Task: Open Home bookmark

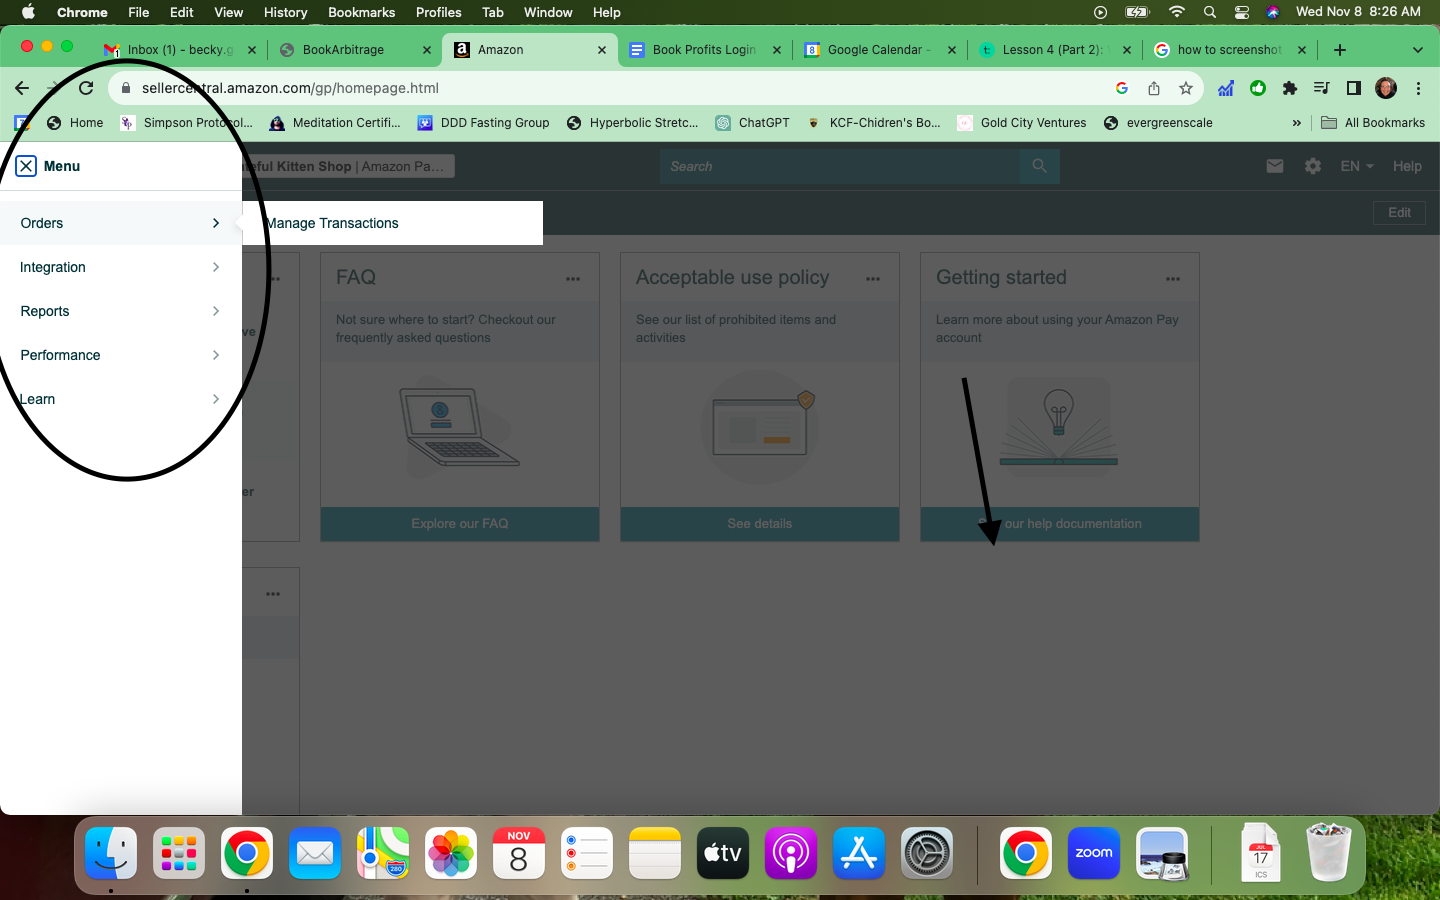Action: pos(75,123)
